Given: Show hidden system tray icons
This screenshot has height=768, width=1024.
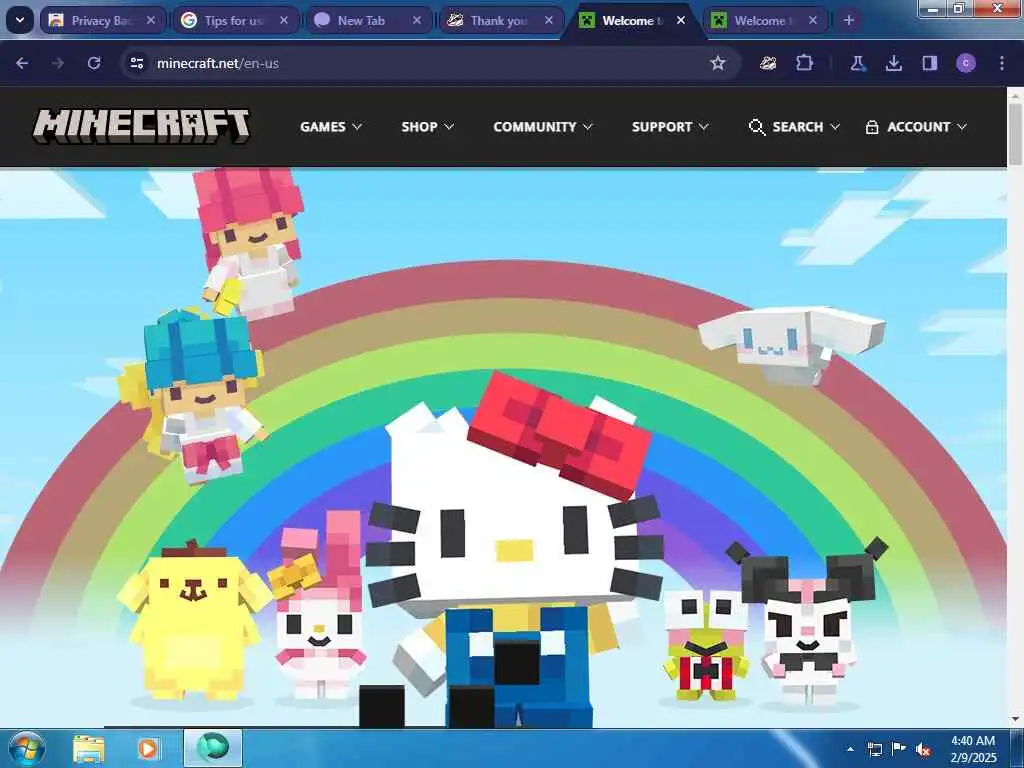Looking at the screenshot, I should pos(850,749).
